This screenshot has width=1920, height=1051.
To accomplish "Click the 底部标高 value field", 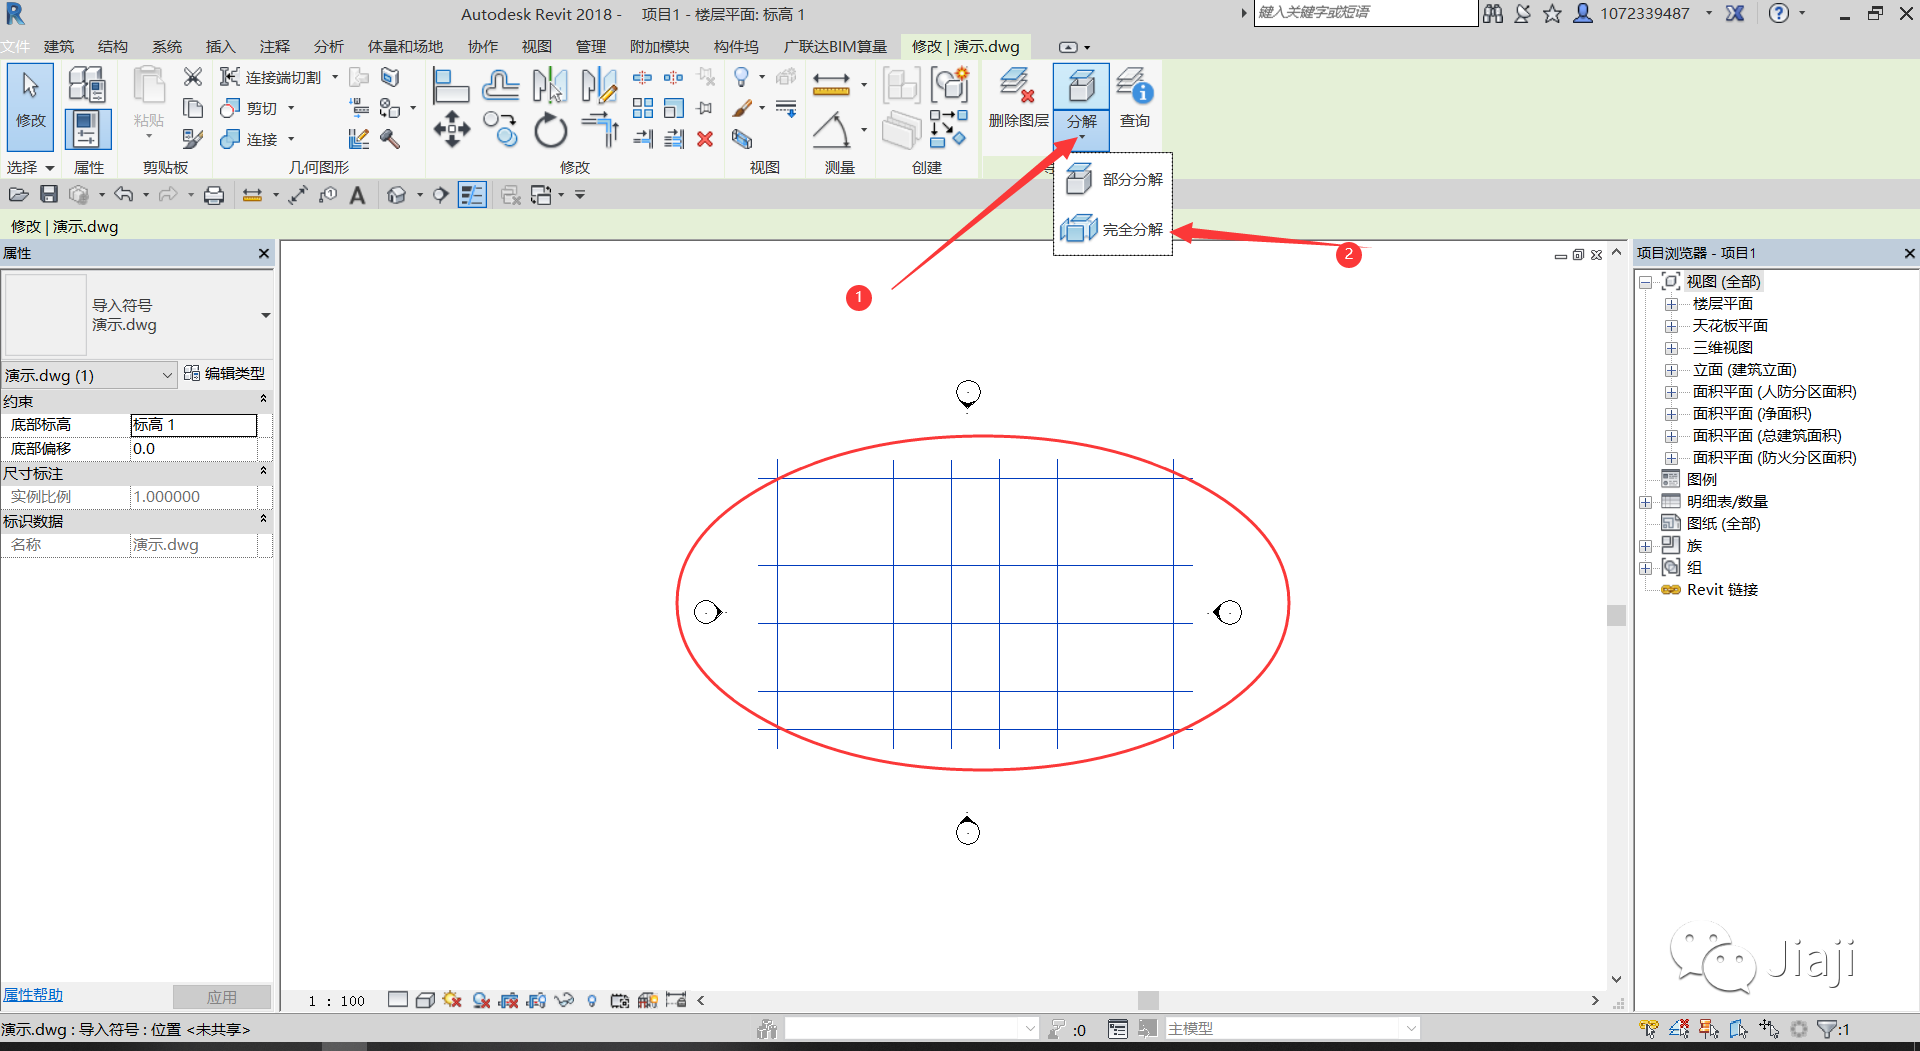I will tap(194, 425).
